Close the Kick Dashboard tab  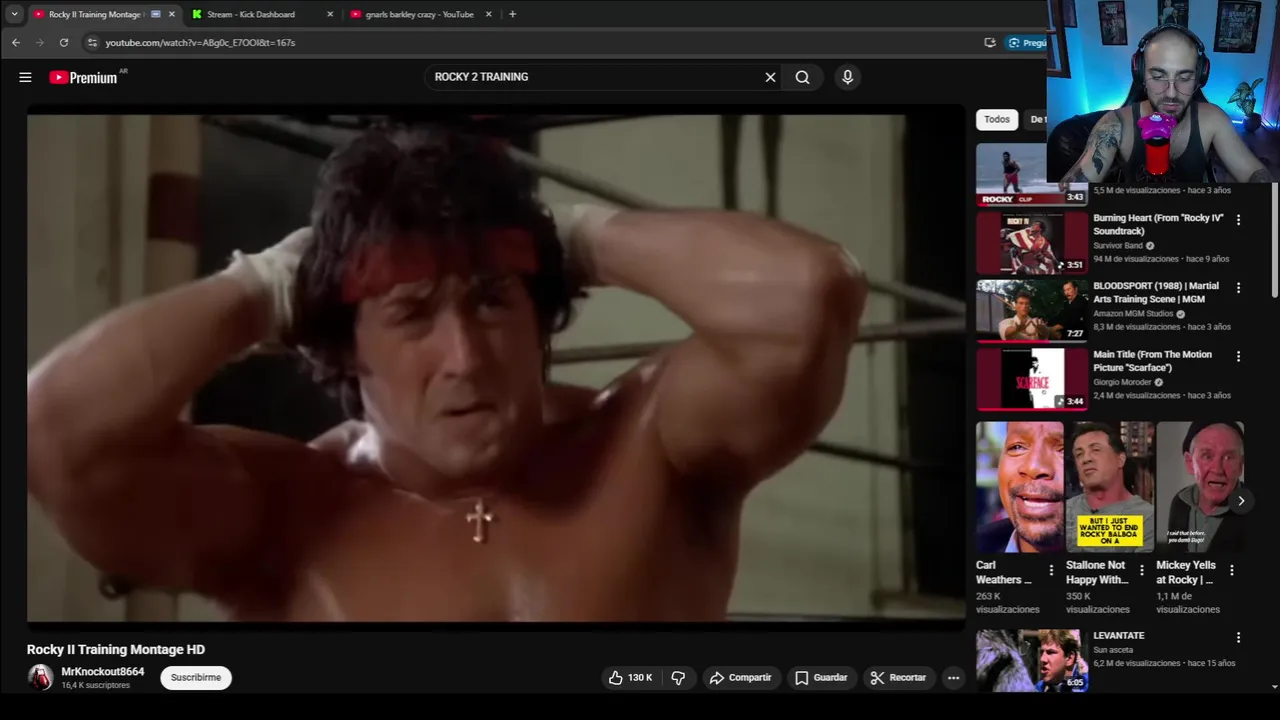click(330, 15)
